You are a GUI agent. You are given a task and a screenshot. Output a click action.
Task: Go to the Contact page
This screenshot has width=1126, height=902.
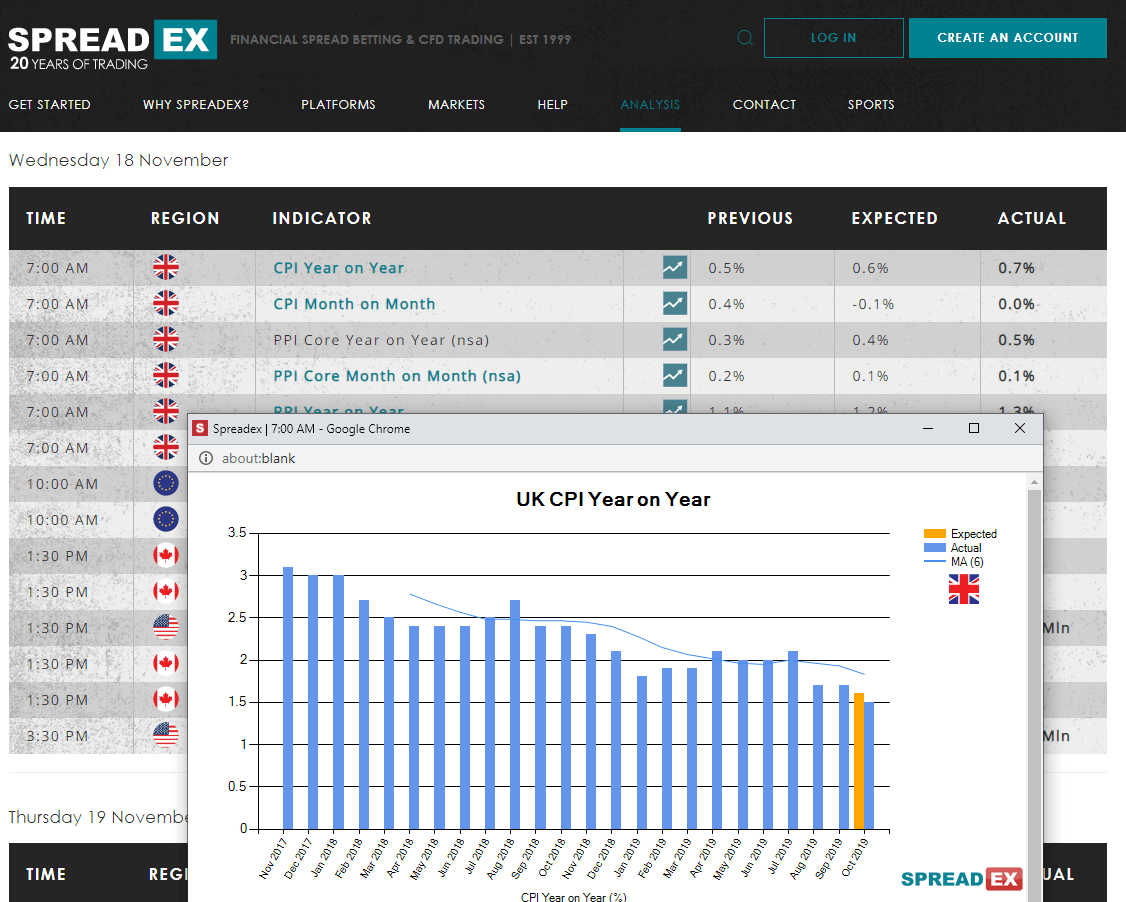pos(764,105)
